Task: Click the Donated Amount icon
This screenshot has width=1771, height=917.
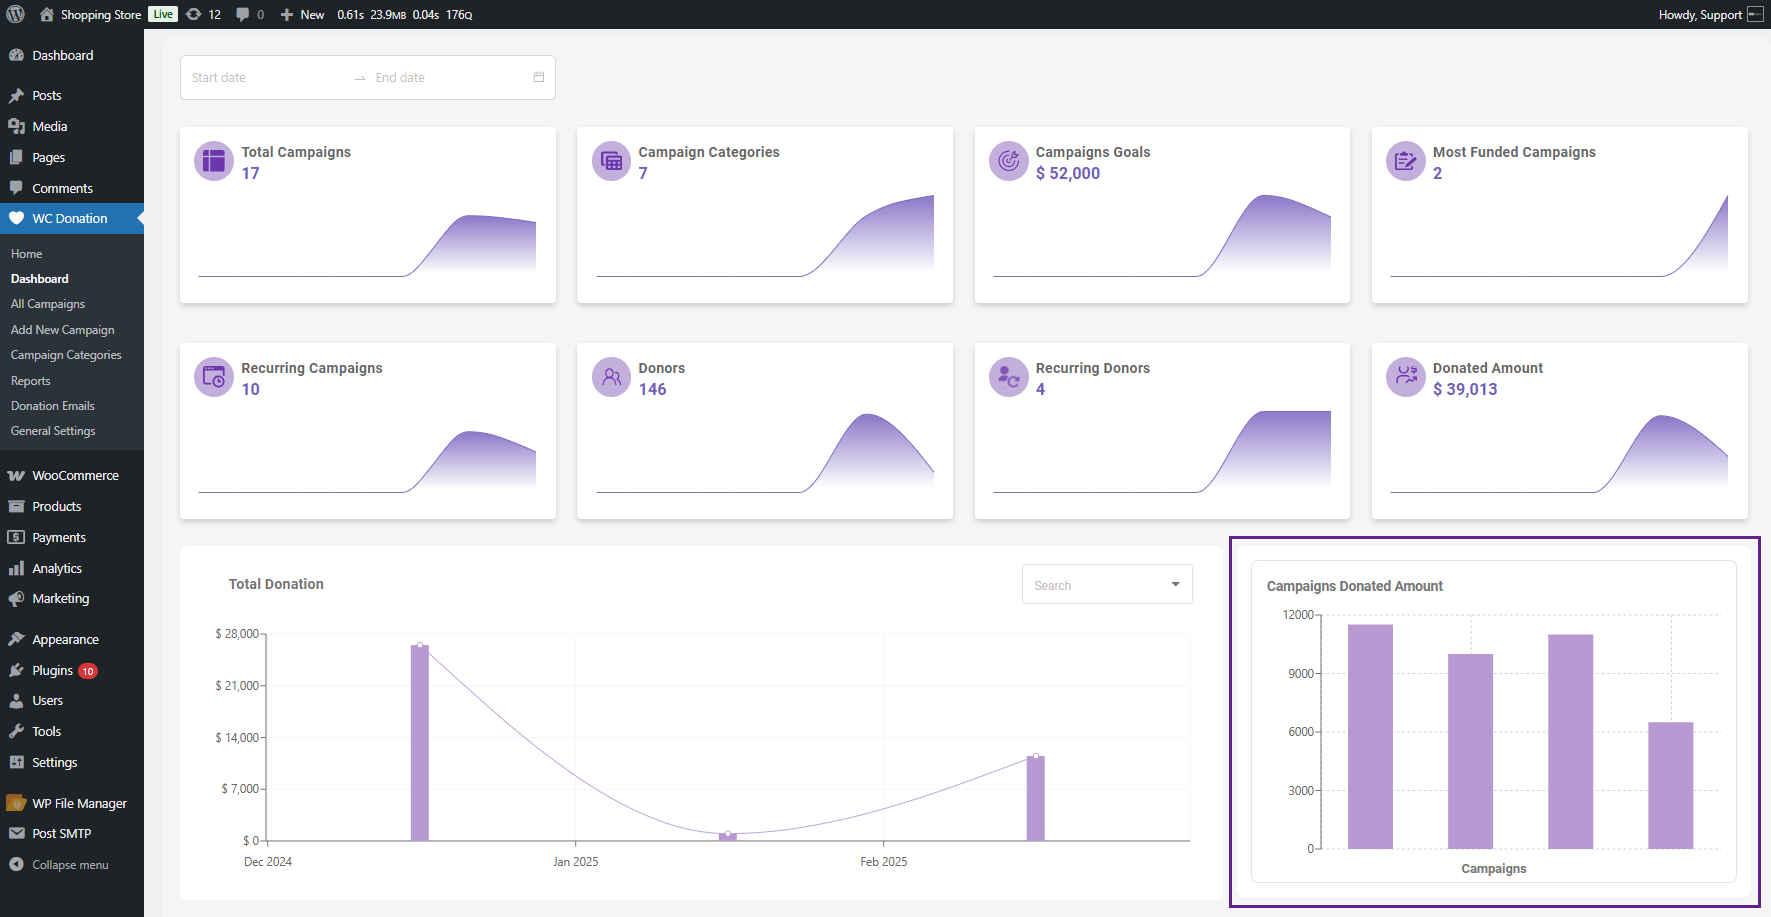Action: pos(1405,377)
